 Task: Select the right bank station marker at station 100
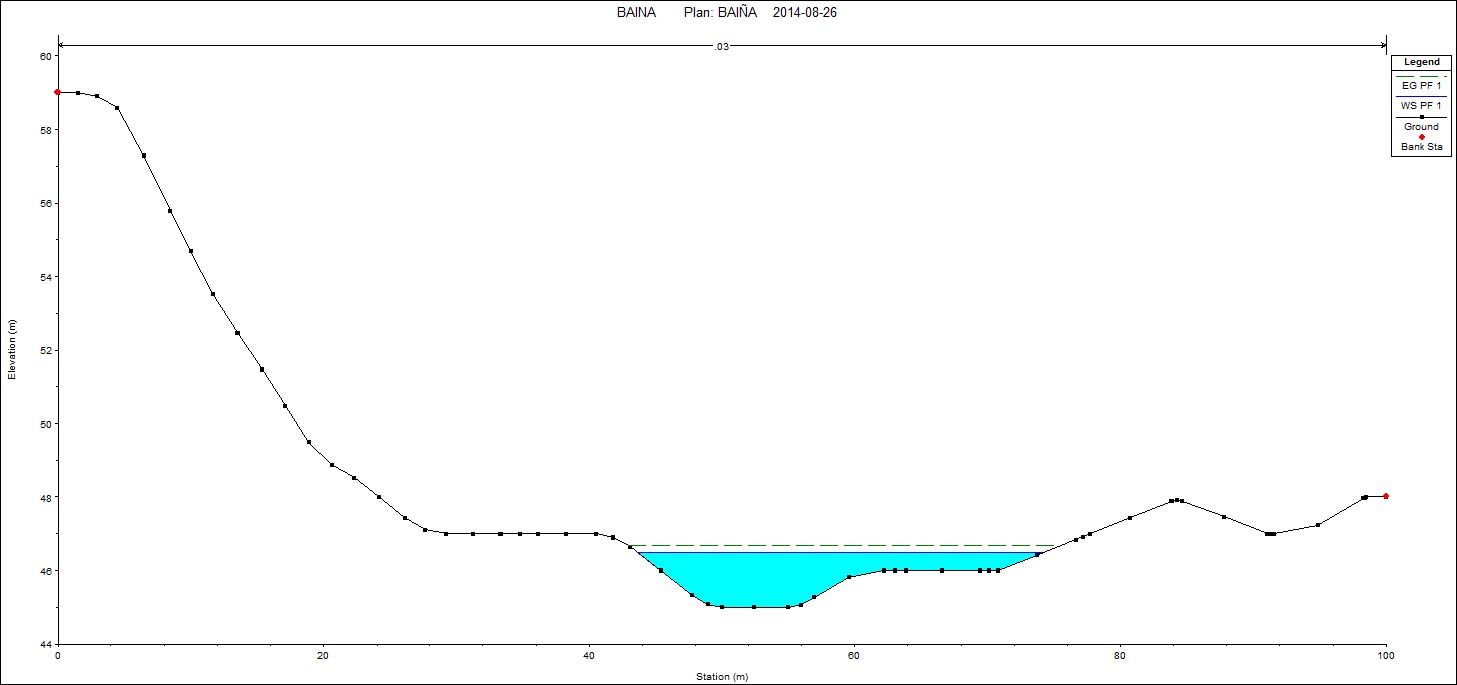pyautogui.click(x=1386, y=496)
